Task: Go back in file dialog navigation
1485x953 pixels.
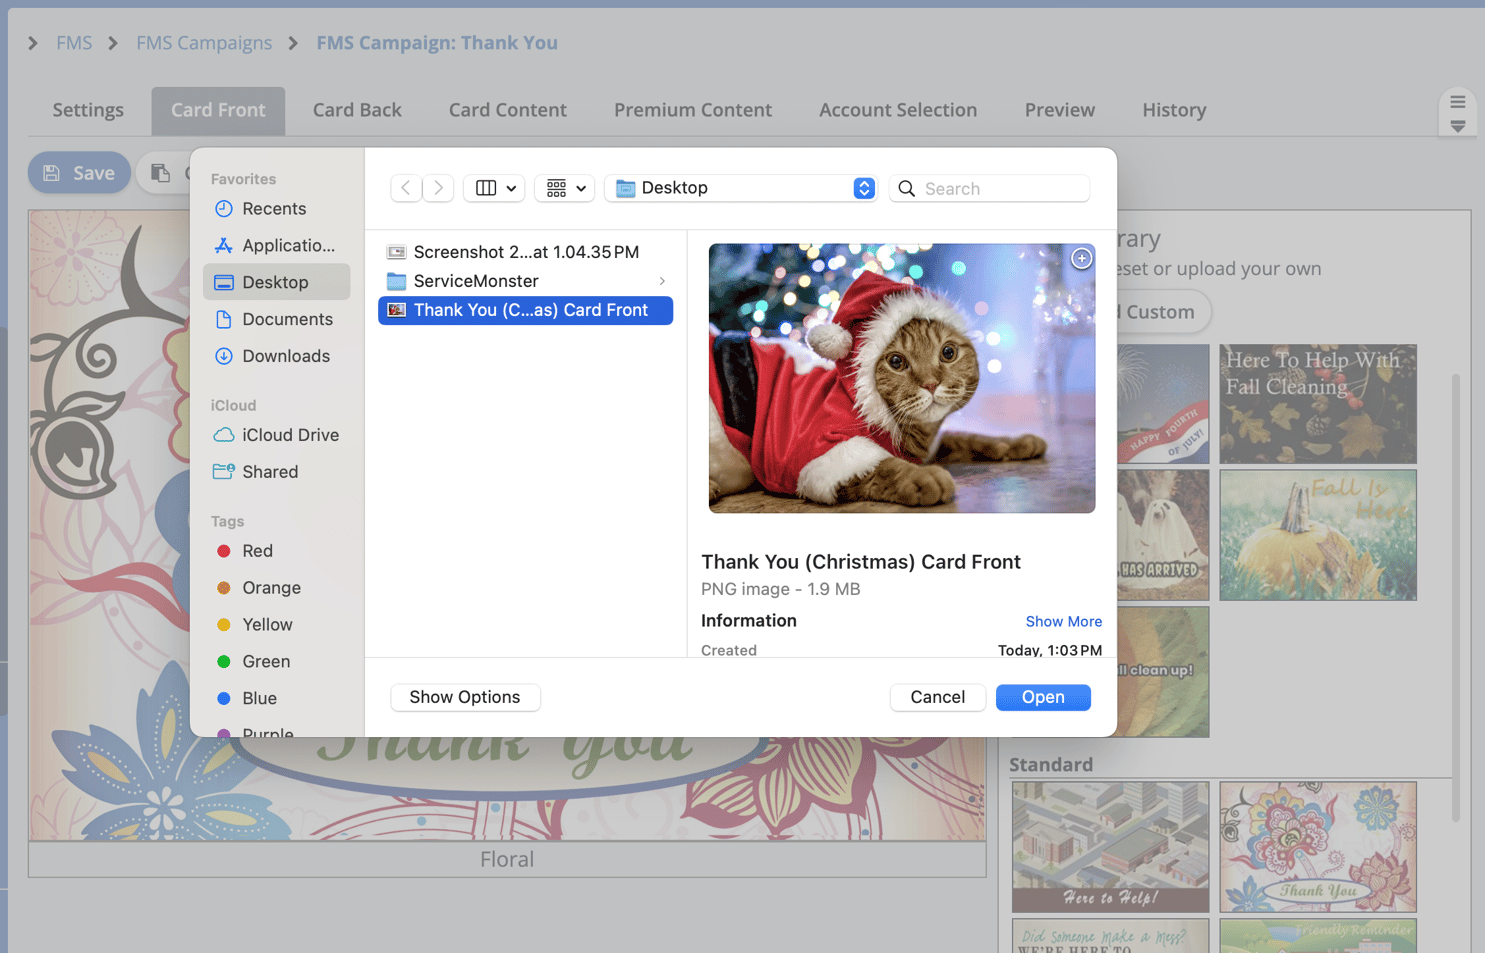Action: (x=405, y=188)
